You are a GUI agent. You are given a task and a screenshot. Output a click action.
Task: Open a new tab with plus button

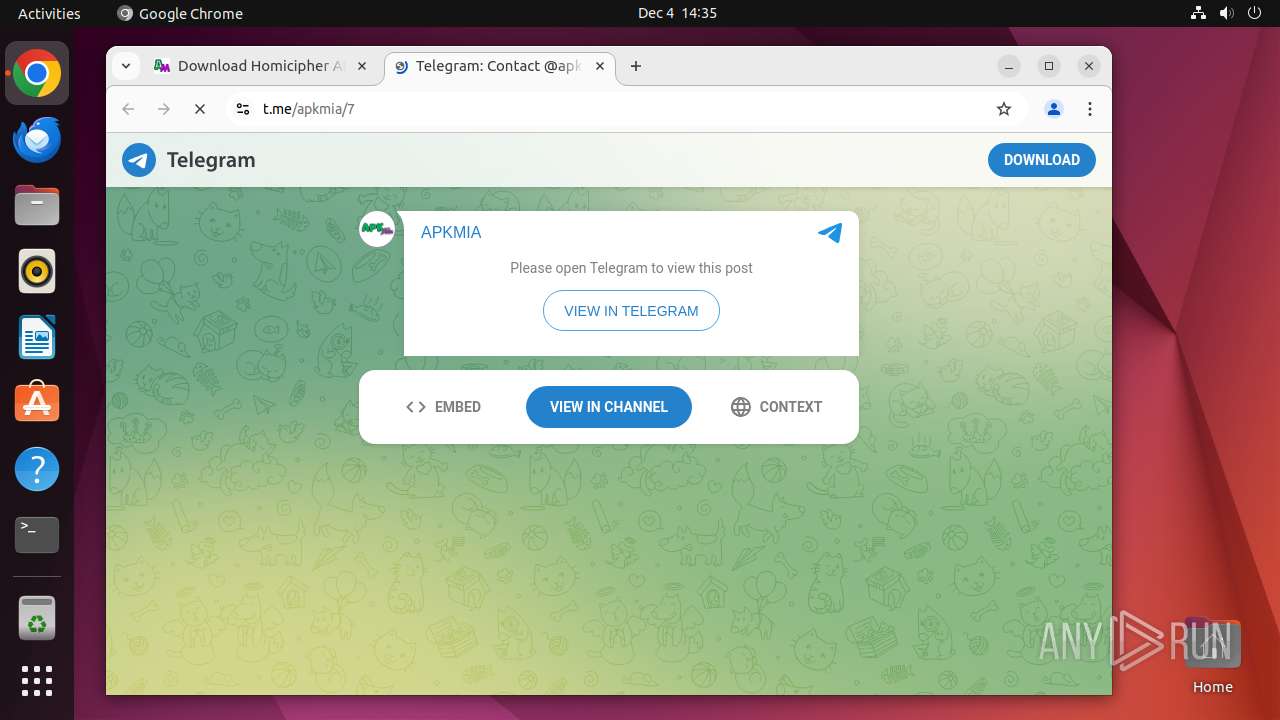[x=636, y=66]
